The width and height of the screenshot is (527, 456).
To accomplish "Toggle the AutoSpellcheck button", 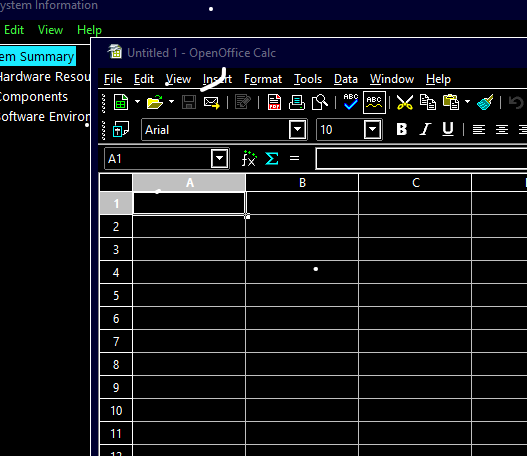I will pos(374,102).
